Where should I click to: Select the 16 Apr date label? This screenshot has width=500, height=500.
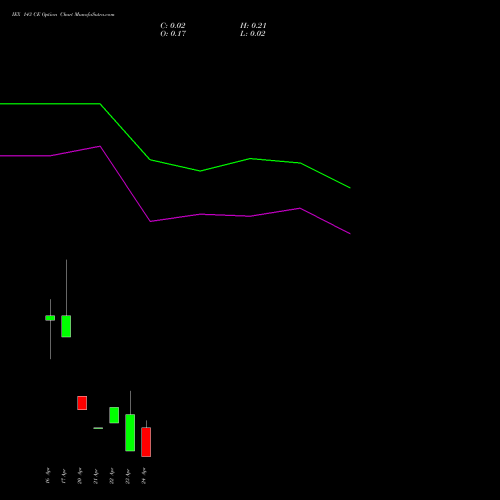point(48,476)
